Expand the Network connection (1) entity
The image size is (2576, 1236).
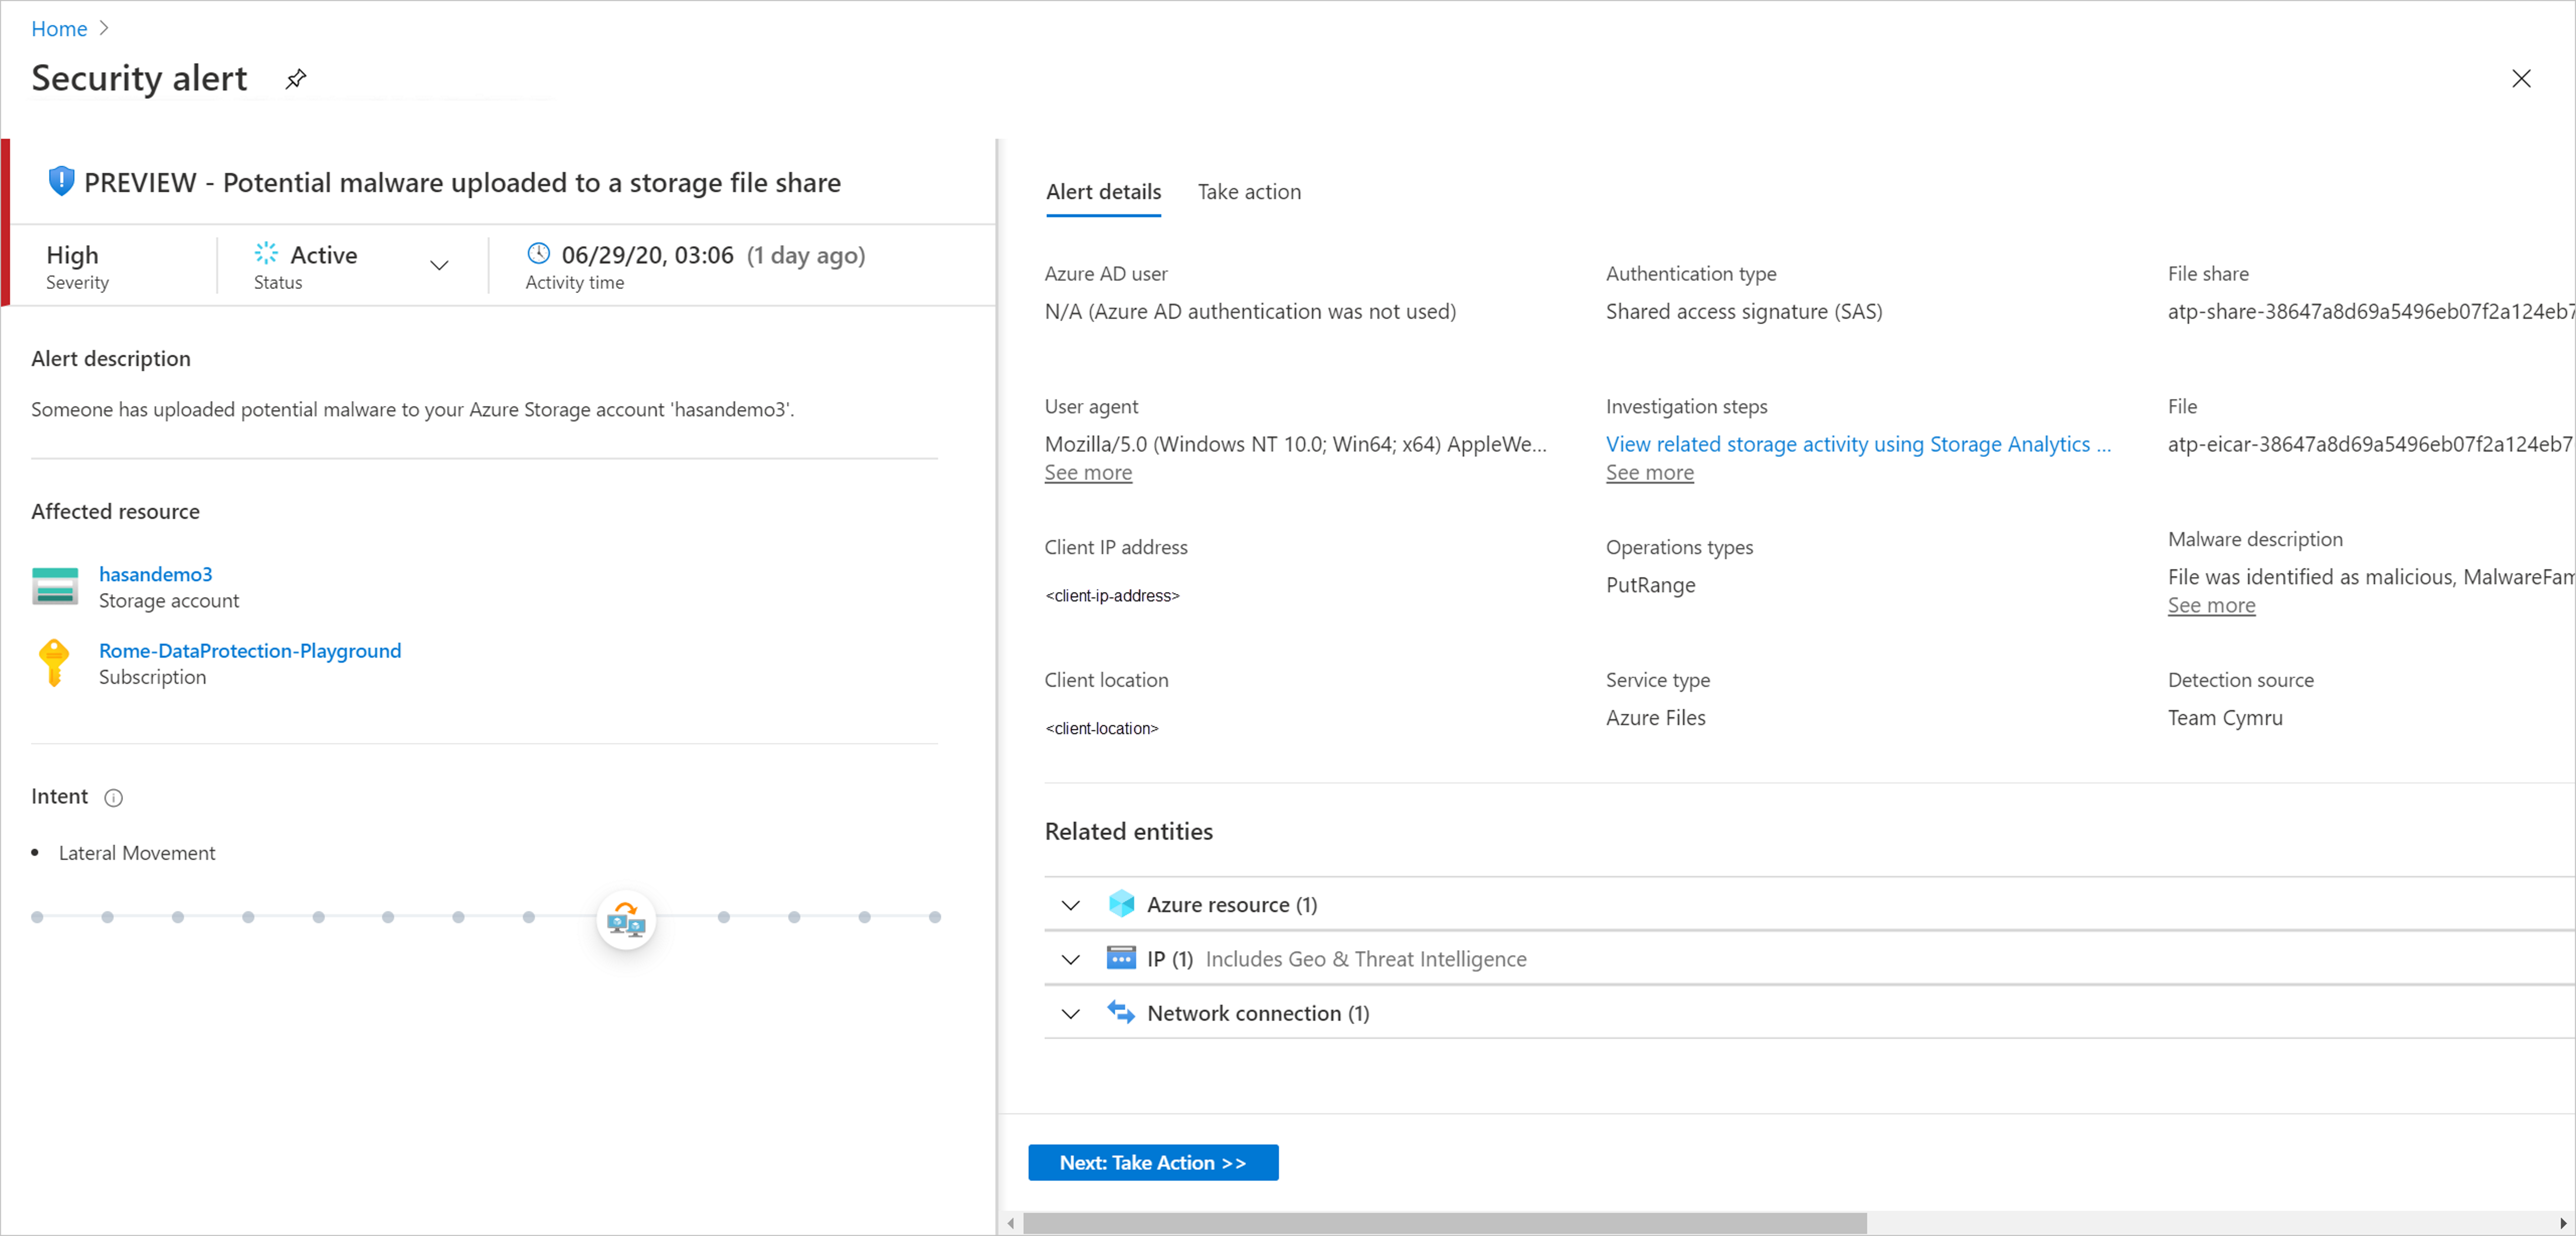pos(1071,1013)
